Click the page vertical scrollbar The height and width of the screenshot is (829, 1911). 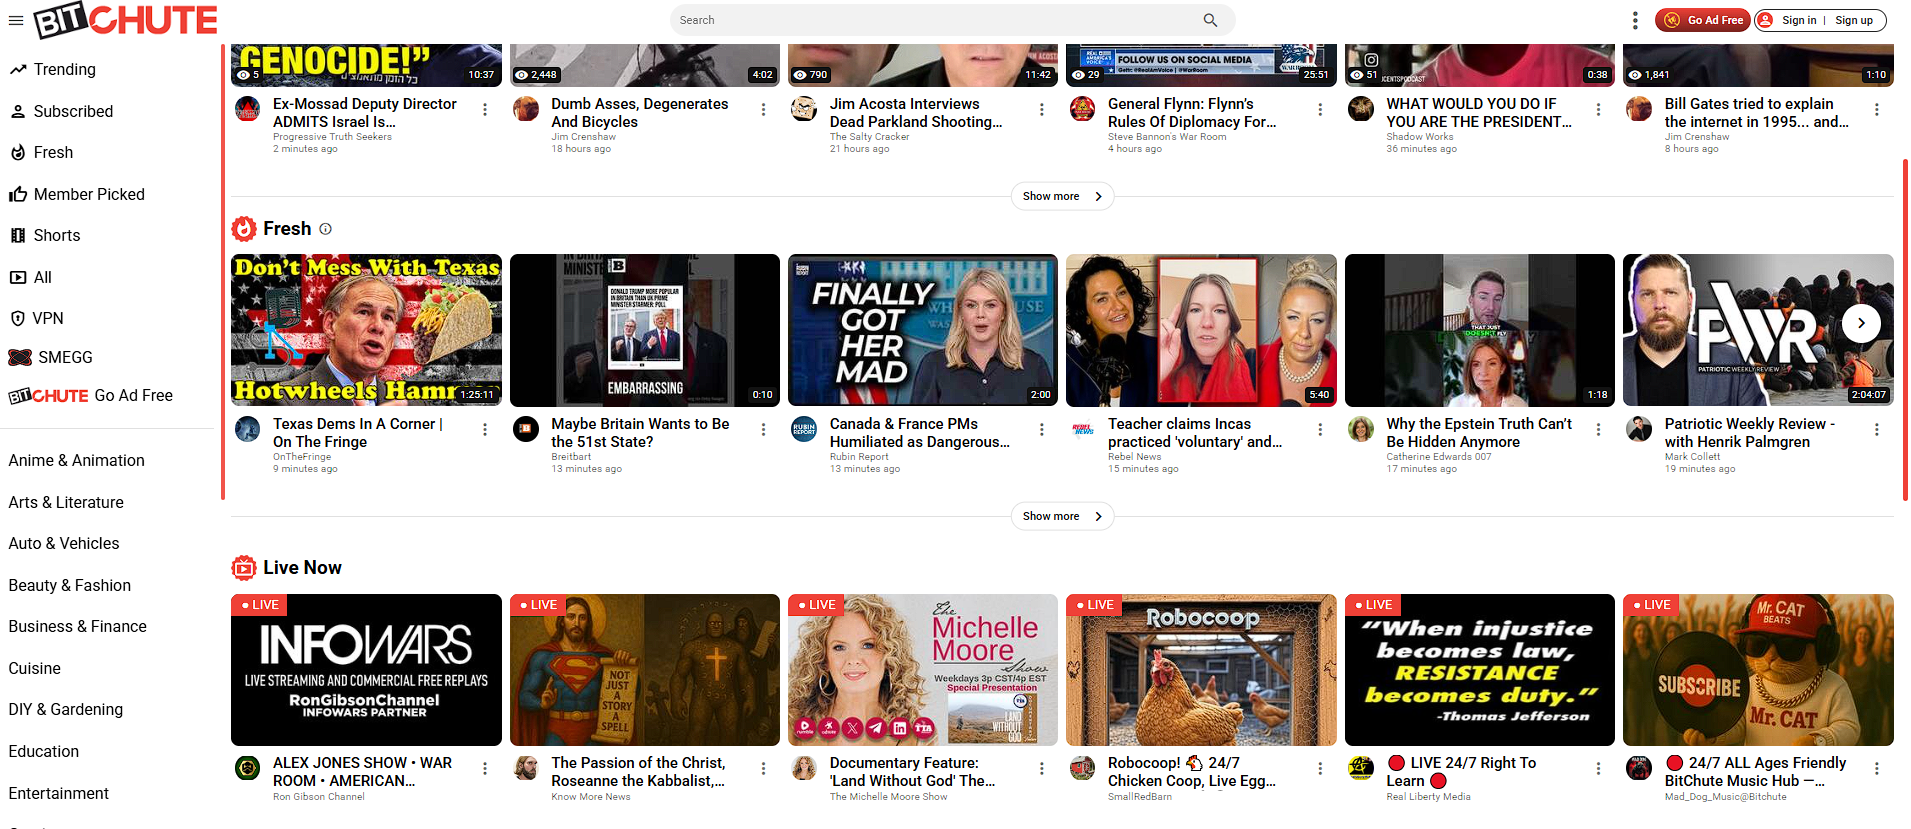[x=1905, y=330]
